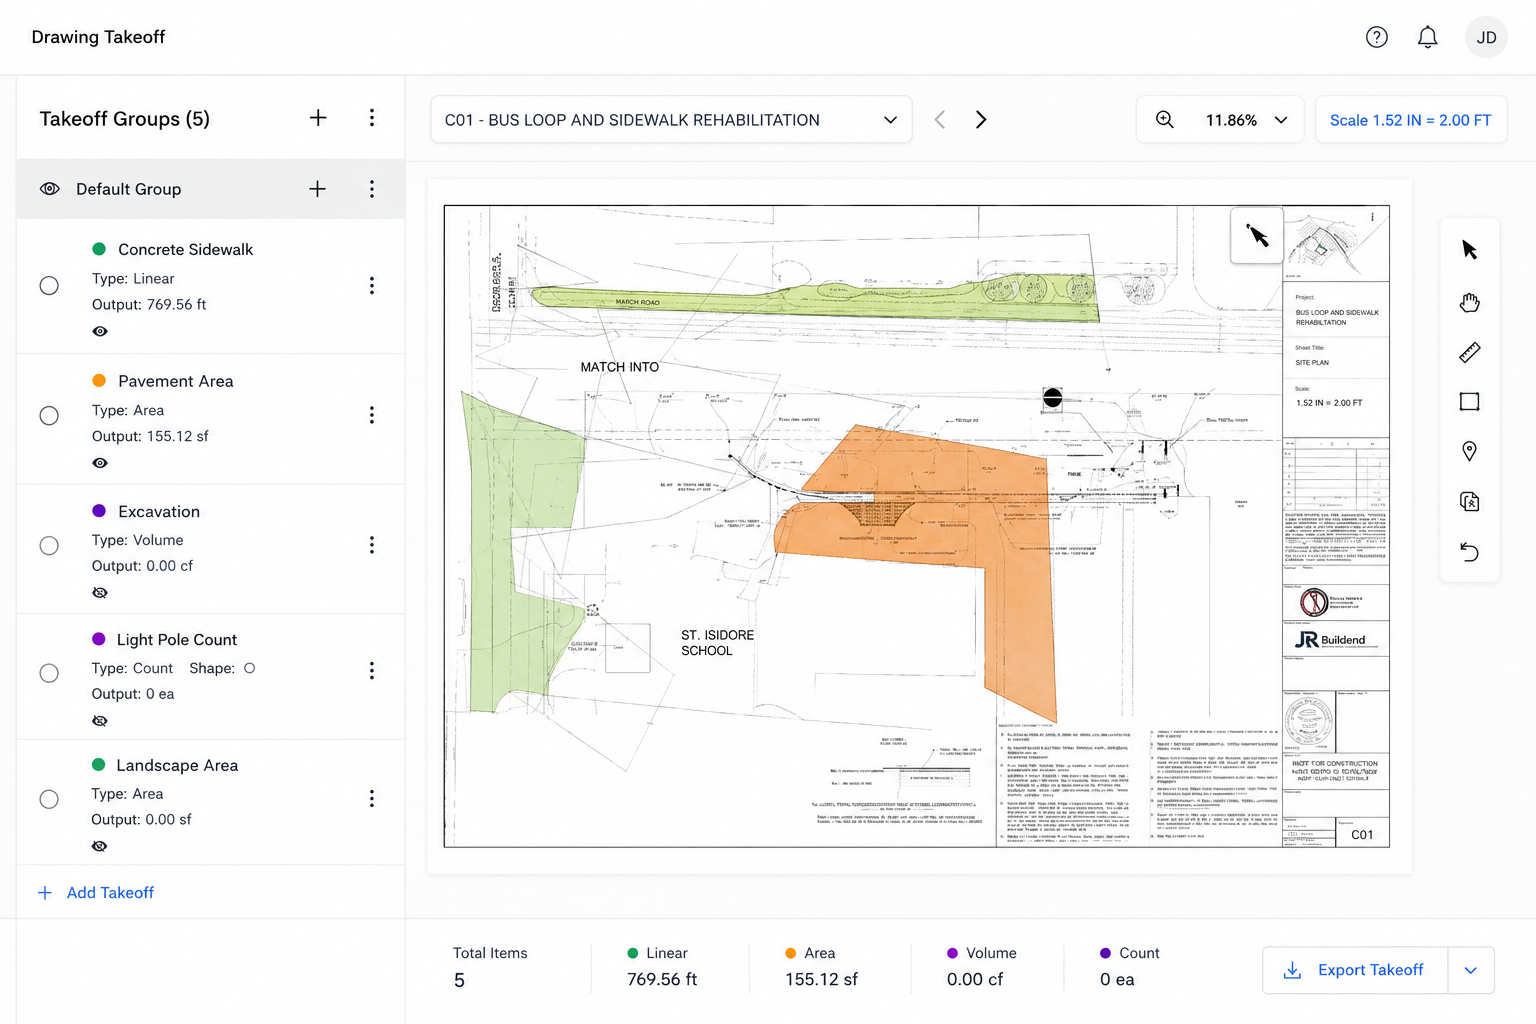
Task: Select the Pavement Area radio button
Action: point(49,415)
